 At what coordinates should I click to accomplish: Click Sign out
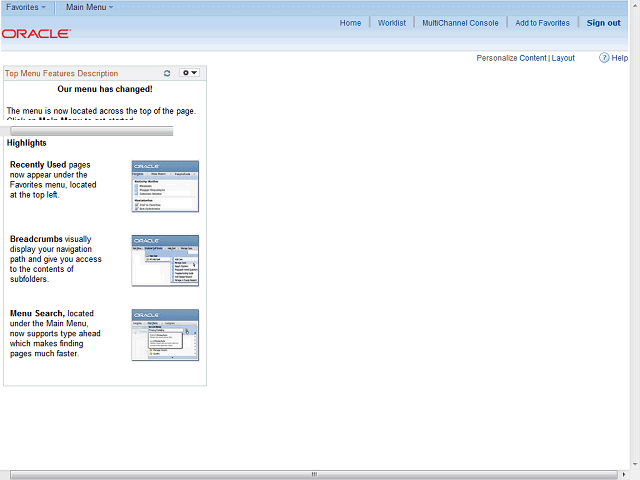point(603,23)
